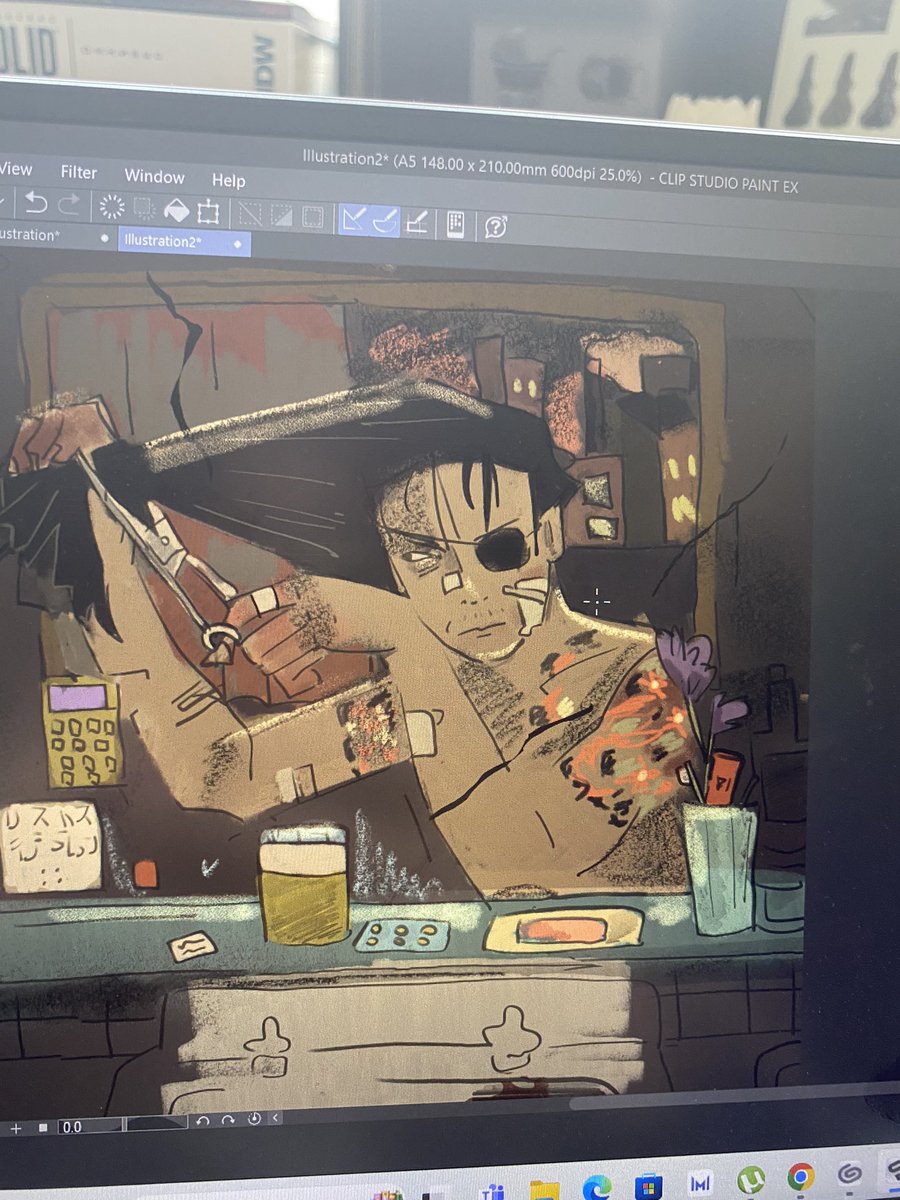Open Microsoft Teams from the taskbar
The width and height of the screenshot is (900, 1200).
(491, 1192)
